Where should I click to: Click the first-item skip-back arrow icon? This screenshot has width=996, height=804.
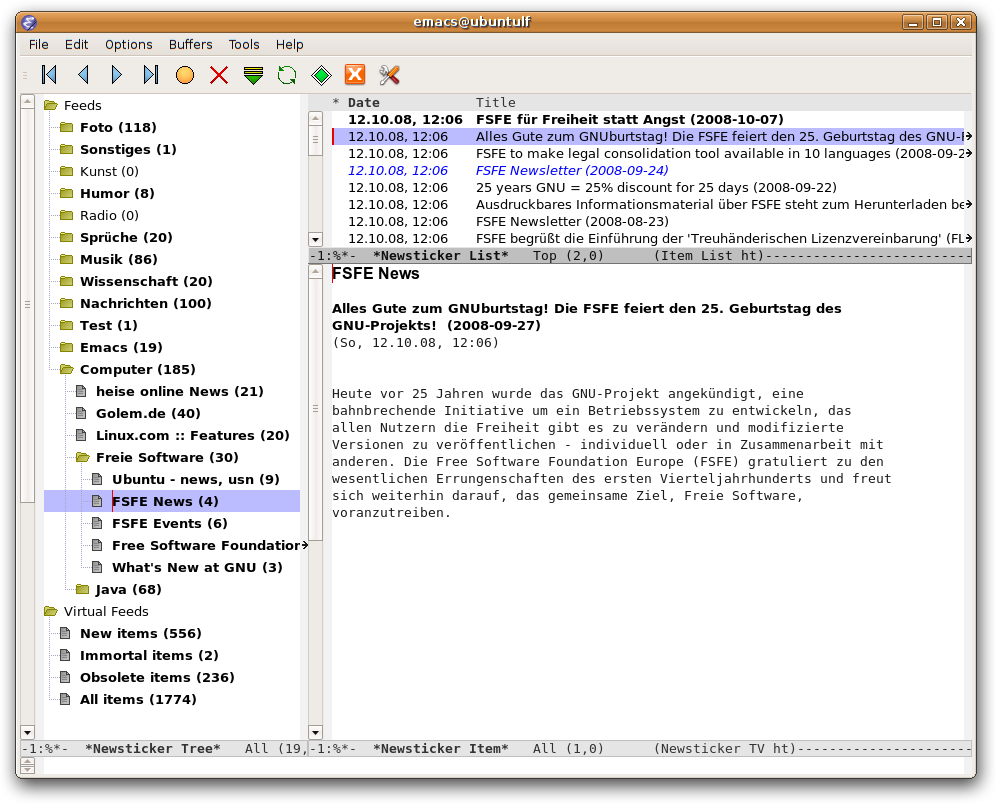pos(49,75)
